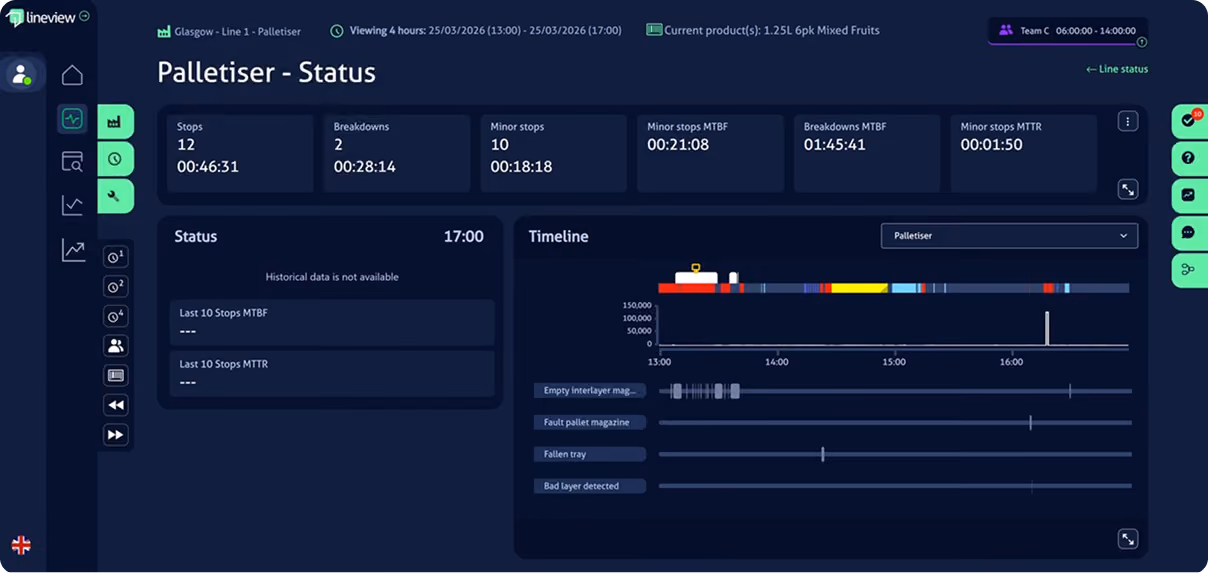Click the Fallen tray event marker

point(823,454)
